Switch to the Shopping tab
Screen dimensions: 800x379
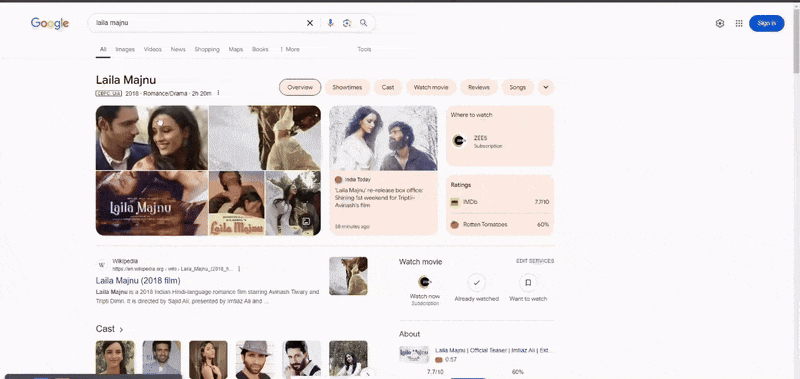pyautogui.click(x=207, y=49)
